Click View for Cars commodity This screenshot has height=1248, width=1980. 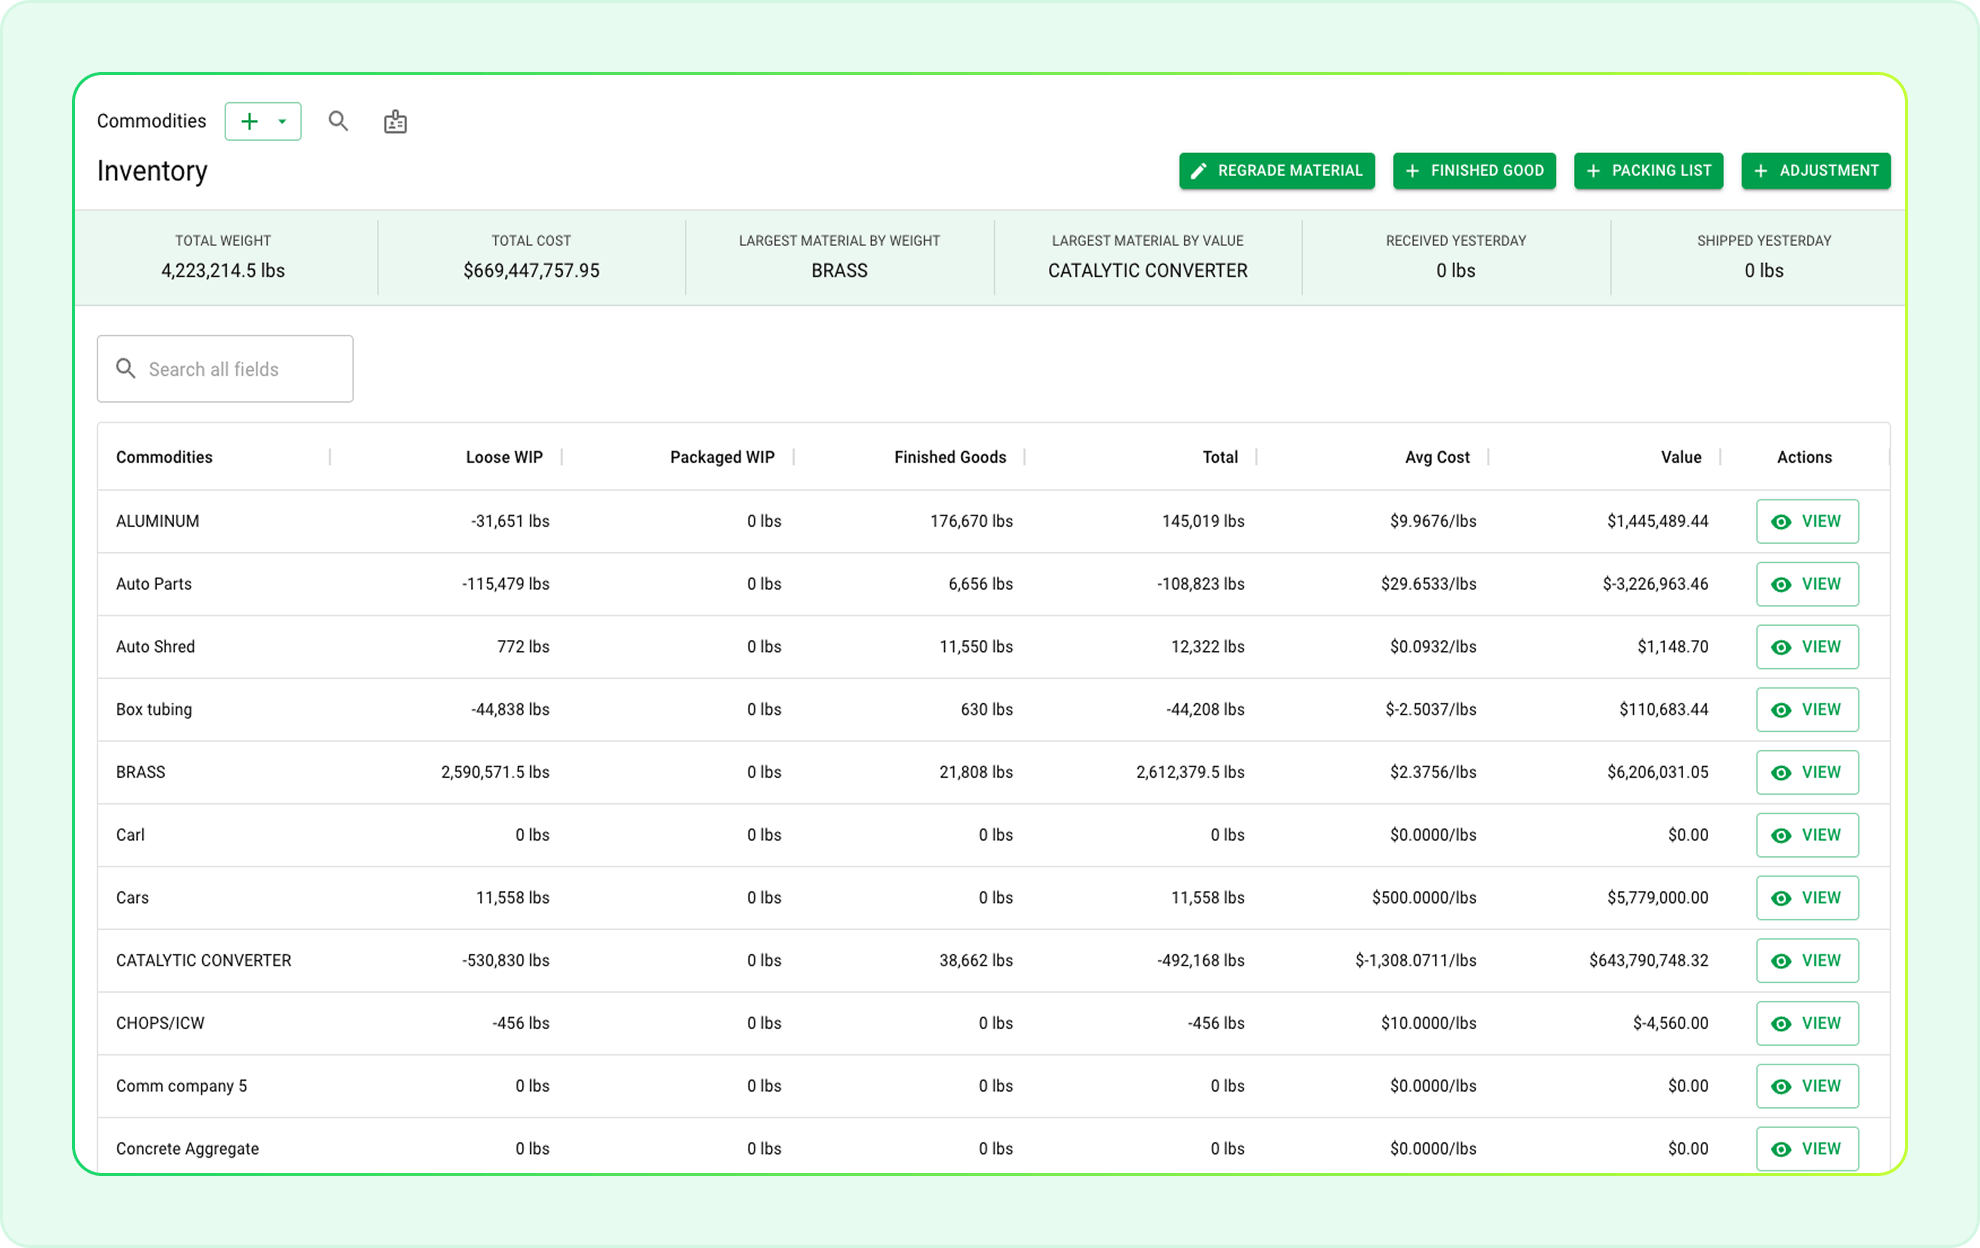click(1806, 898)
